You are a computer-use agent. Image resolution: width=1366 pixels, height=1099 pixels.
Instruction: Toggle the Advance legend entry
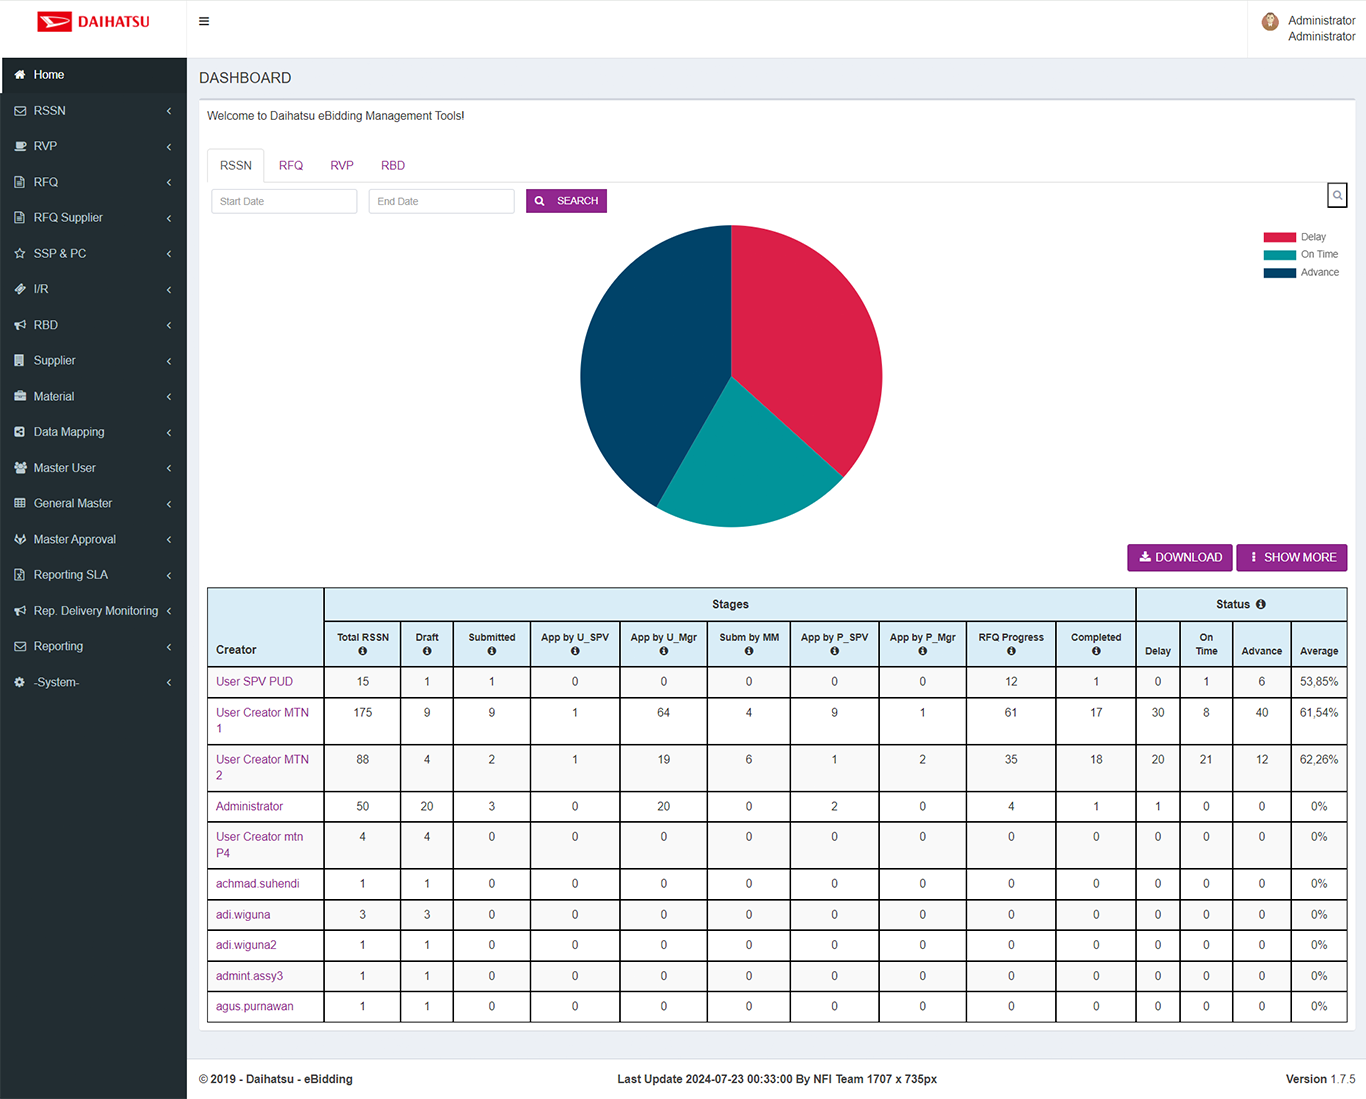pos(1301,272)
